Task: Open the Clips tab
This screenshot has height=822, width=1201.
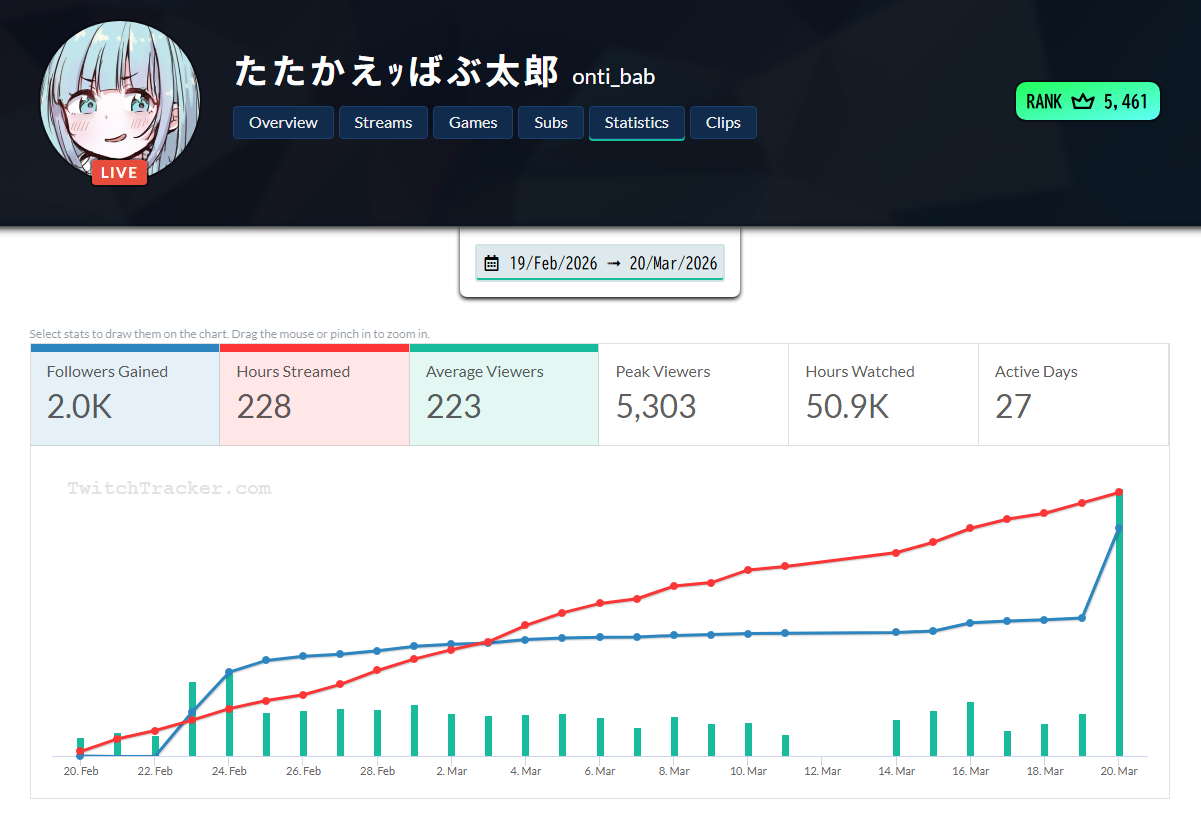Action: (723, 123)
